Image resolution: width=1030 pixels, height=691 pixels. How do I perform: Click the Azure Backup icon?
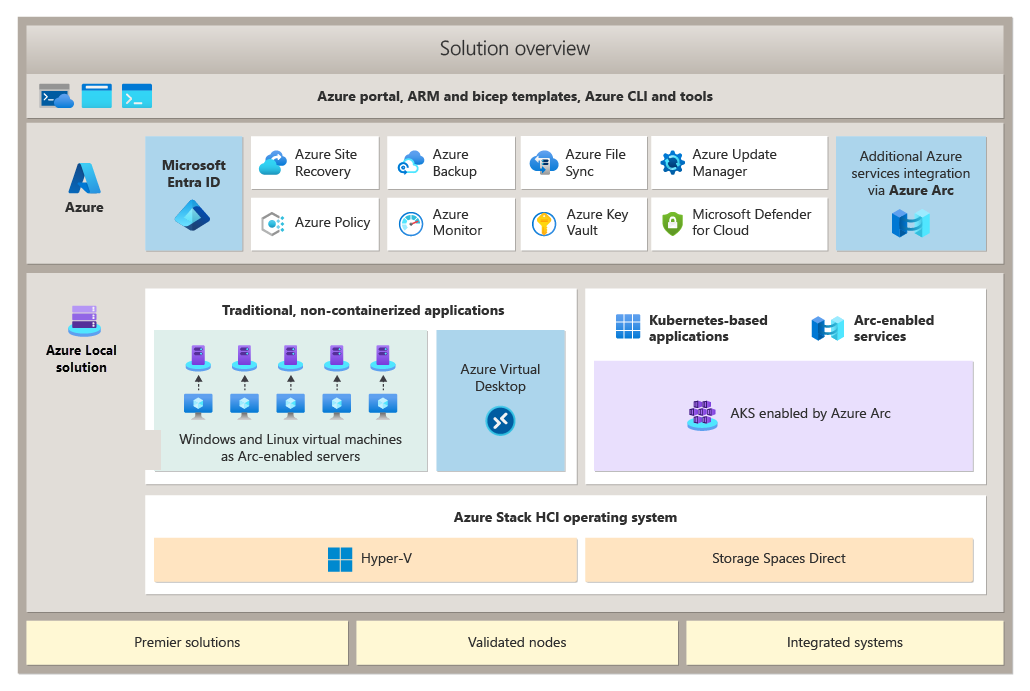(409, 162)
